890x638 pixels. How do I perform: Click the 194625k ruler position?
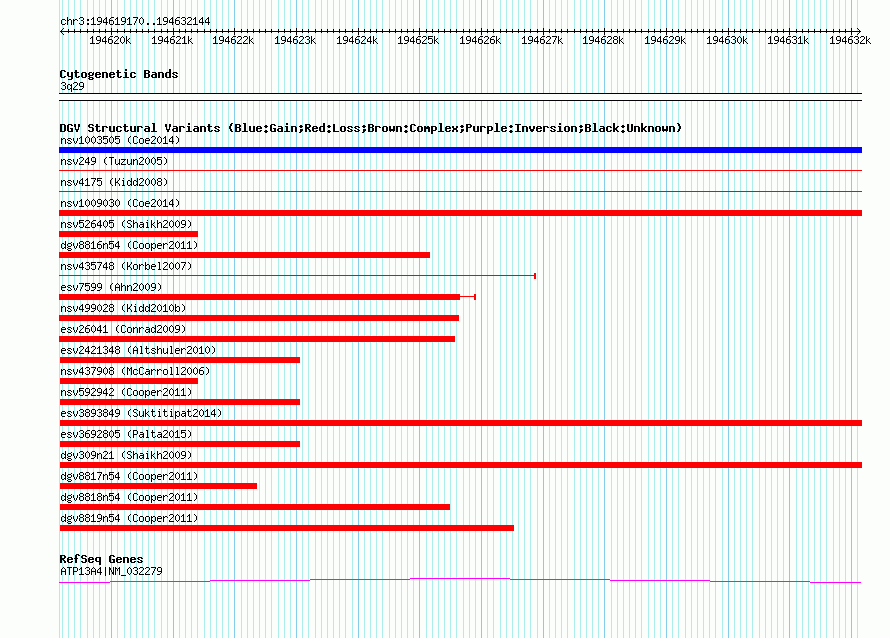pyautogui.click(x=418, y=40)
